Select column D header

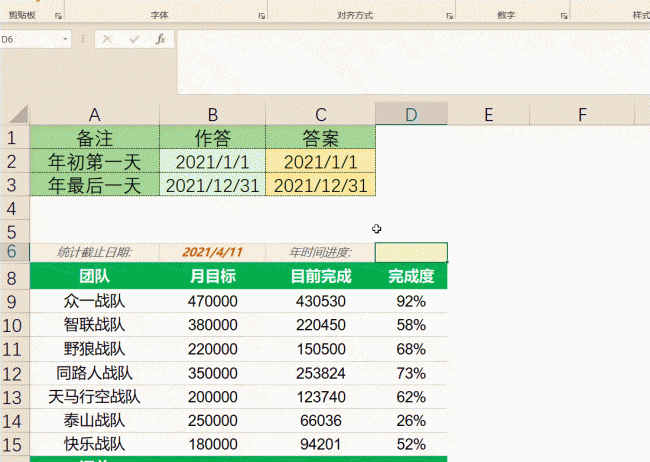(411, 114)
